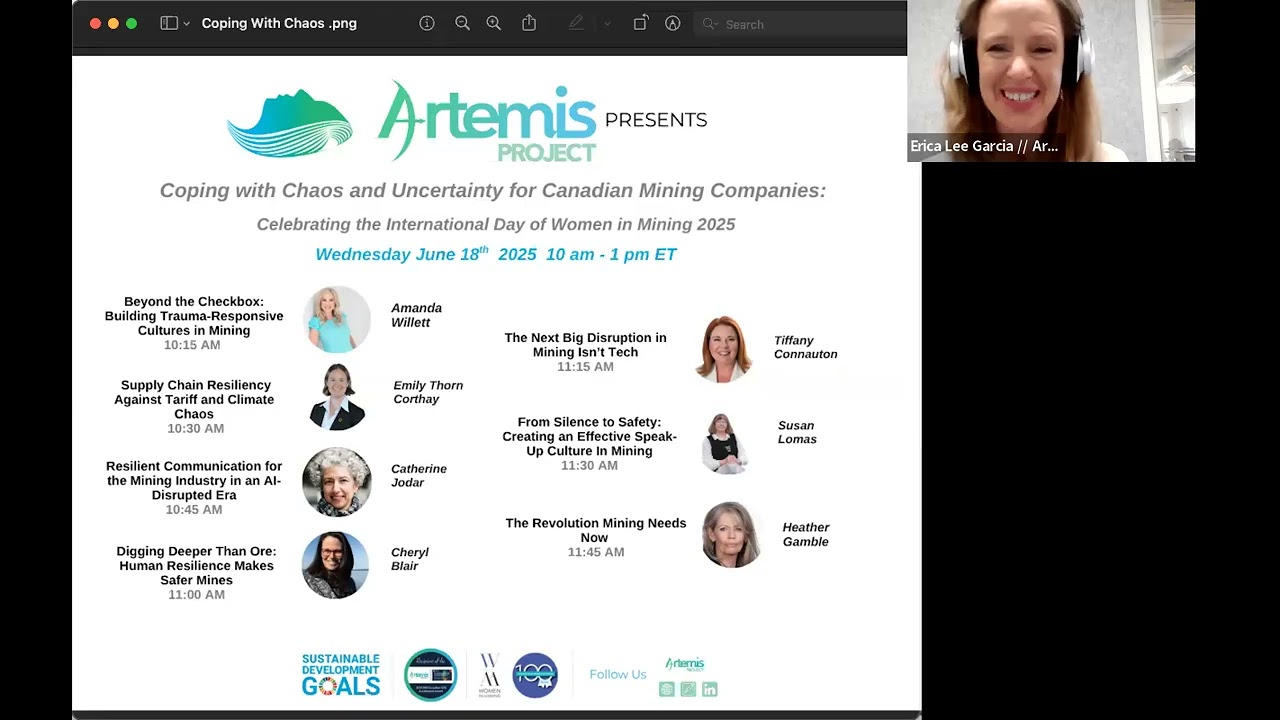Click the Beyond the Checkbox session title
This screenshot has height=720, width=1280.
coord(194,316)
